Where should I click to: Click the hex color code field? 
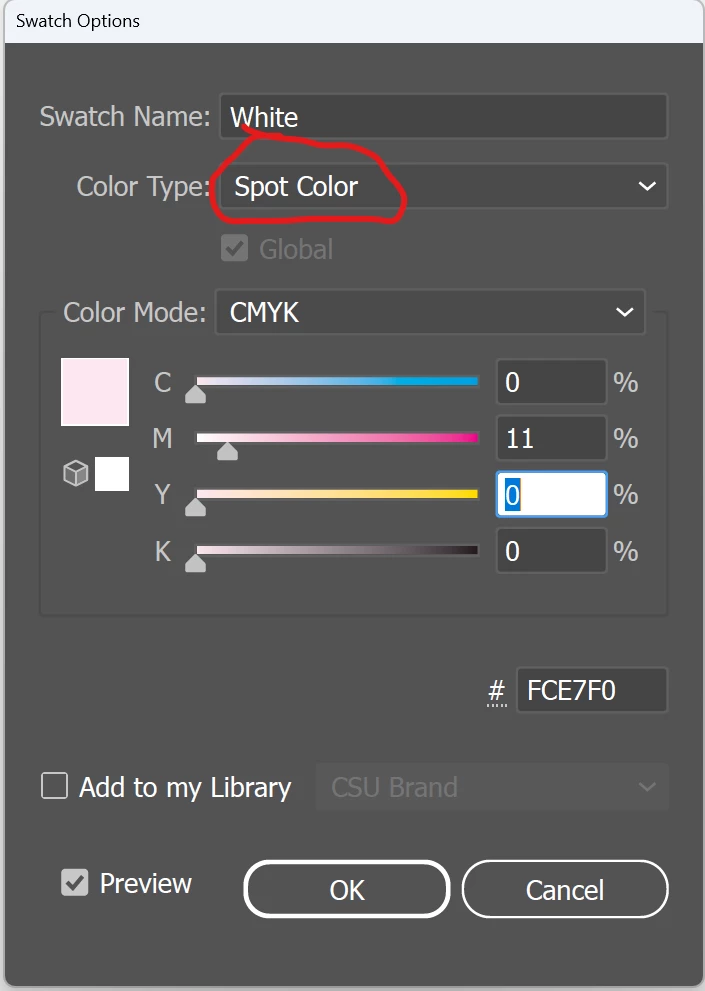590,691
